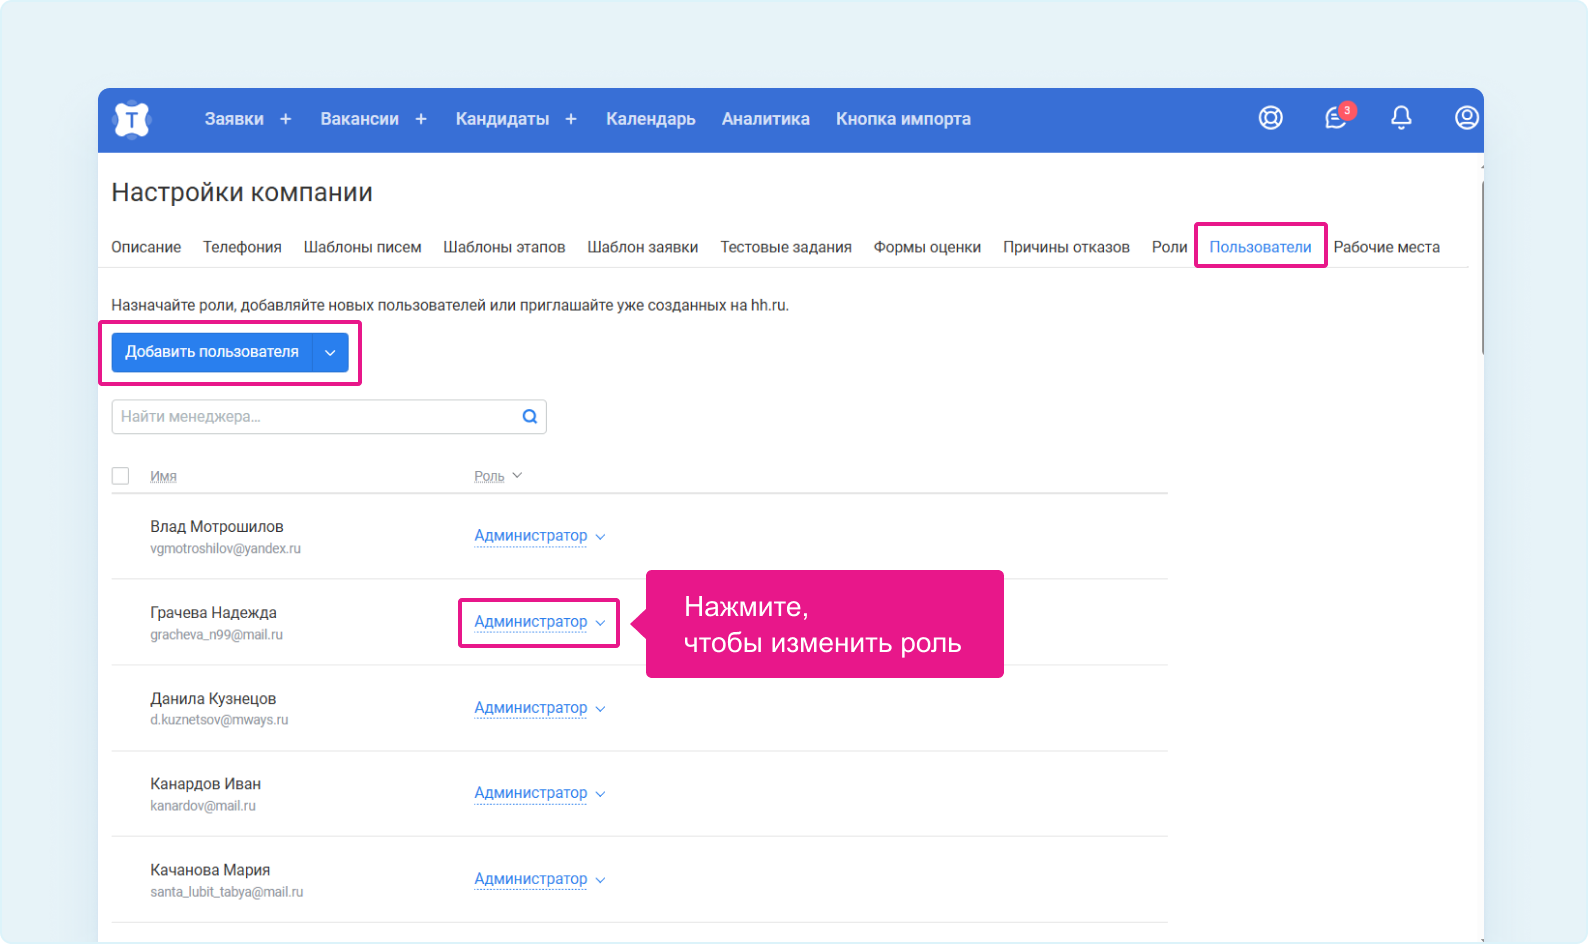Open Аналитика in the top menu
Image resolution: width=1588 pixels, height=944 pixels.
tap(765, 119)
